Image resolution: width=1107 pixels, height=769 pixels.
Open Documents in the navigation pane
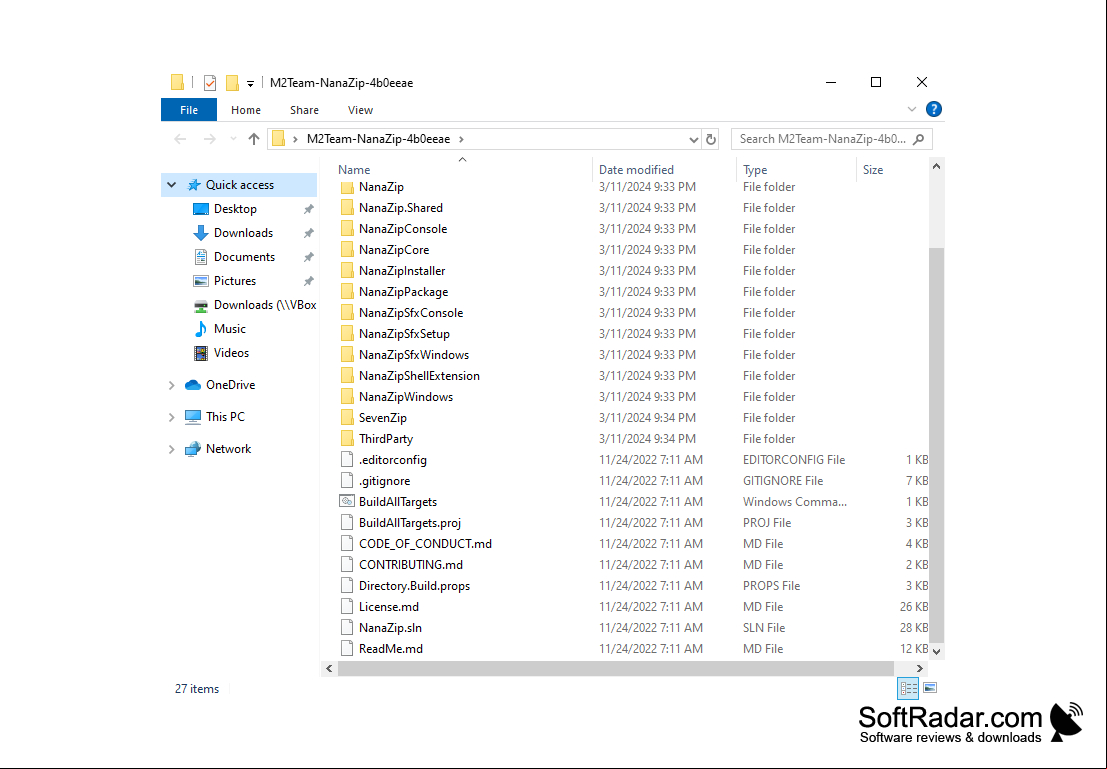pos(244,257)
